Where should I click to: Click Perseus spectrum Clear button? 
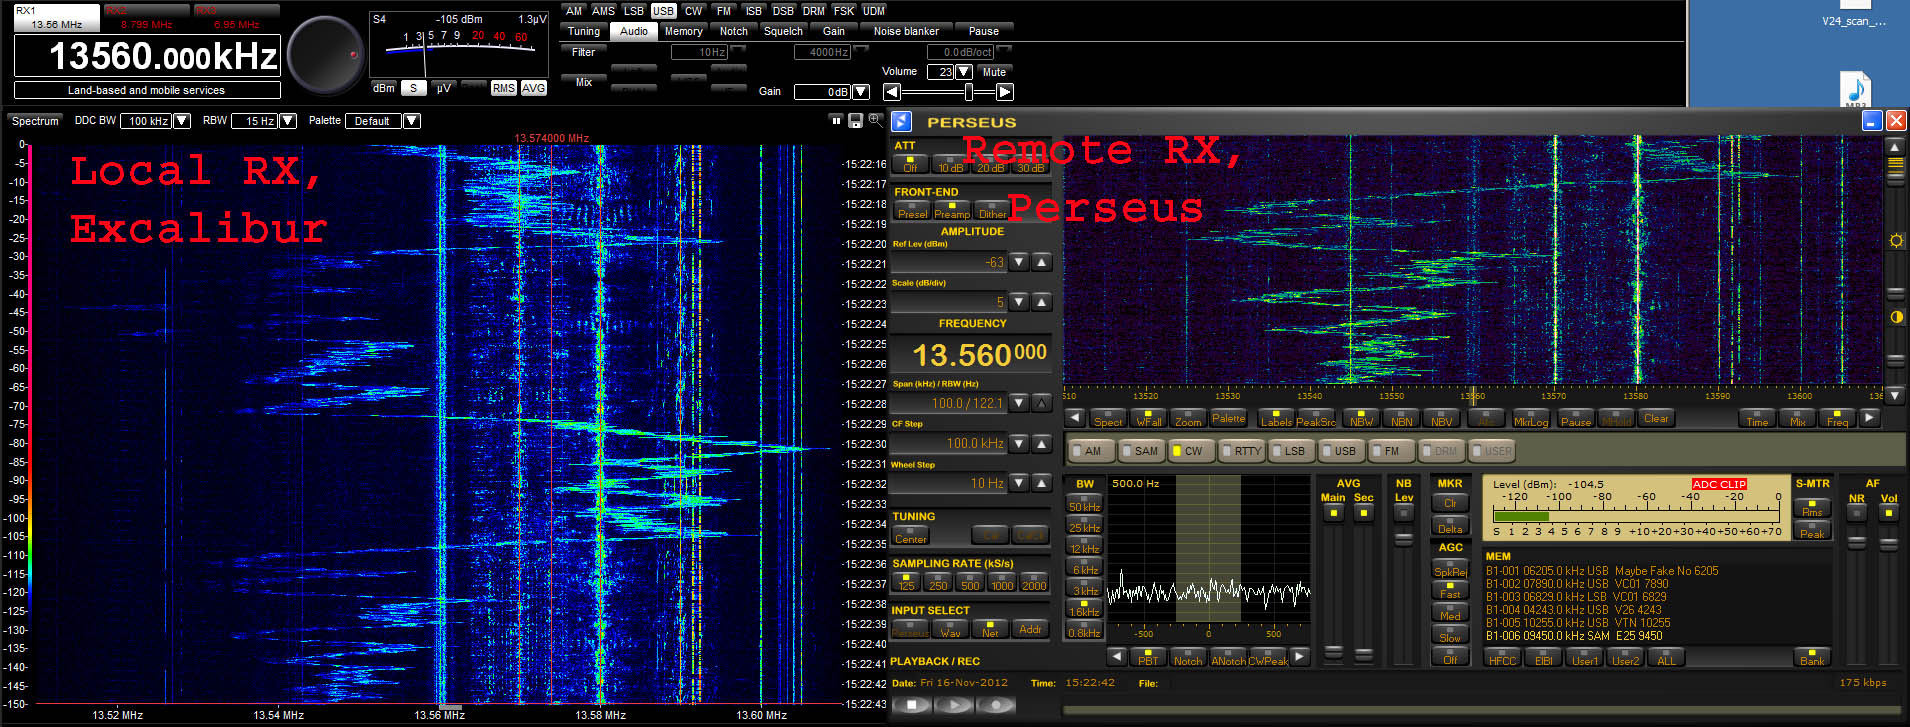pyautogui.click(x=1656, y=419)
